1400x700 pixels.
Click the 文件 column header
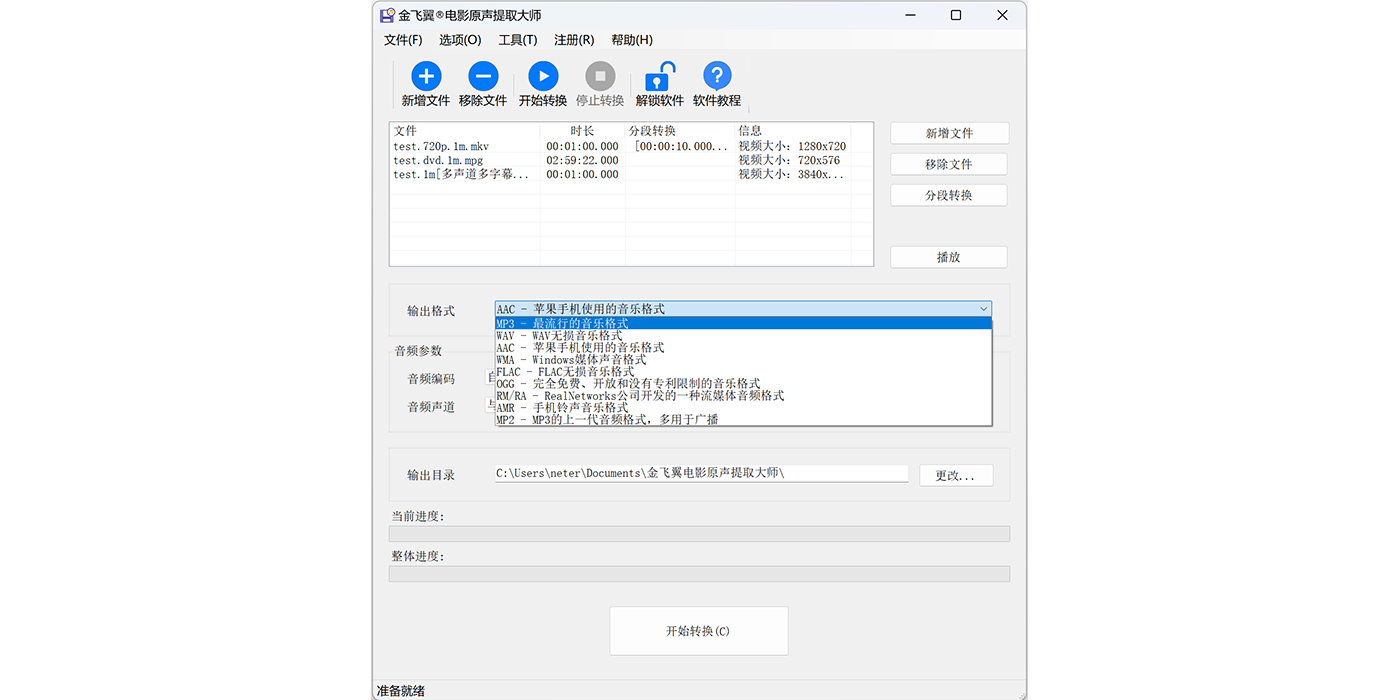click(465, 131)
